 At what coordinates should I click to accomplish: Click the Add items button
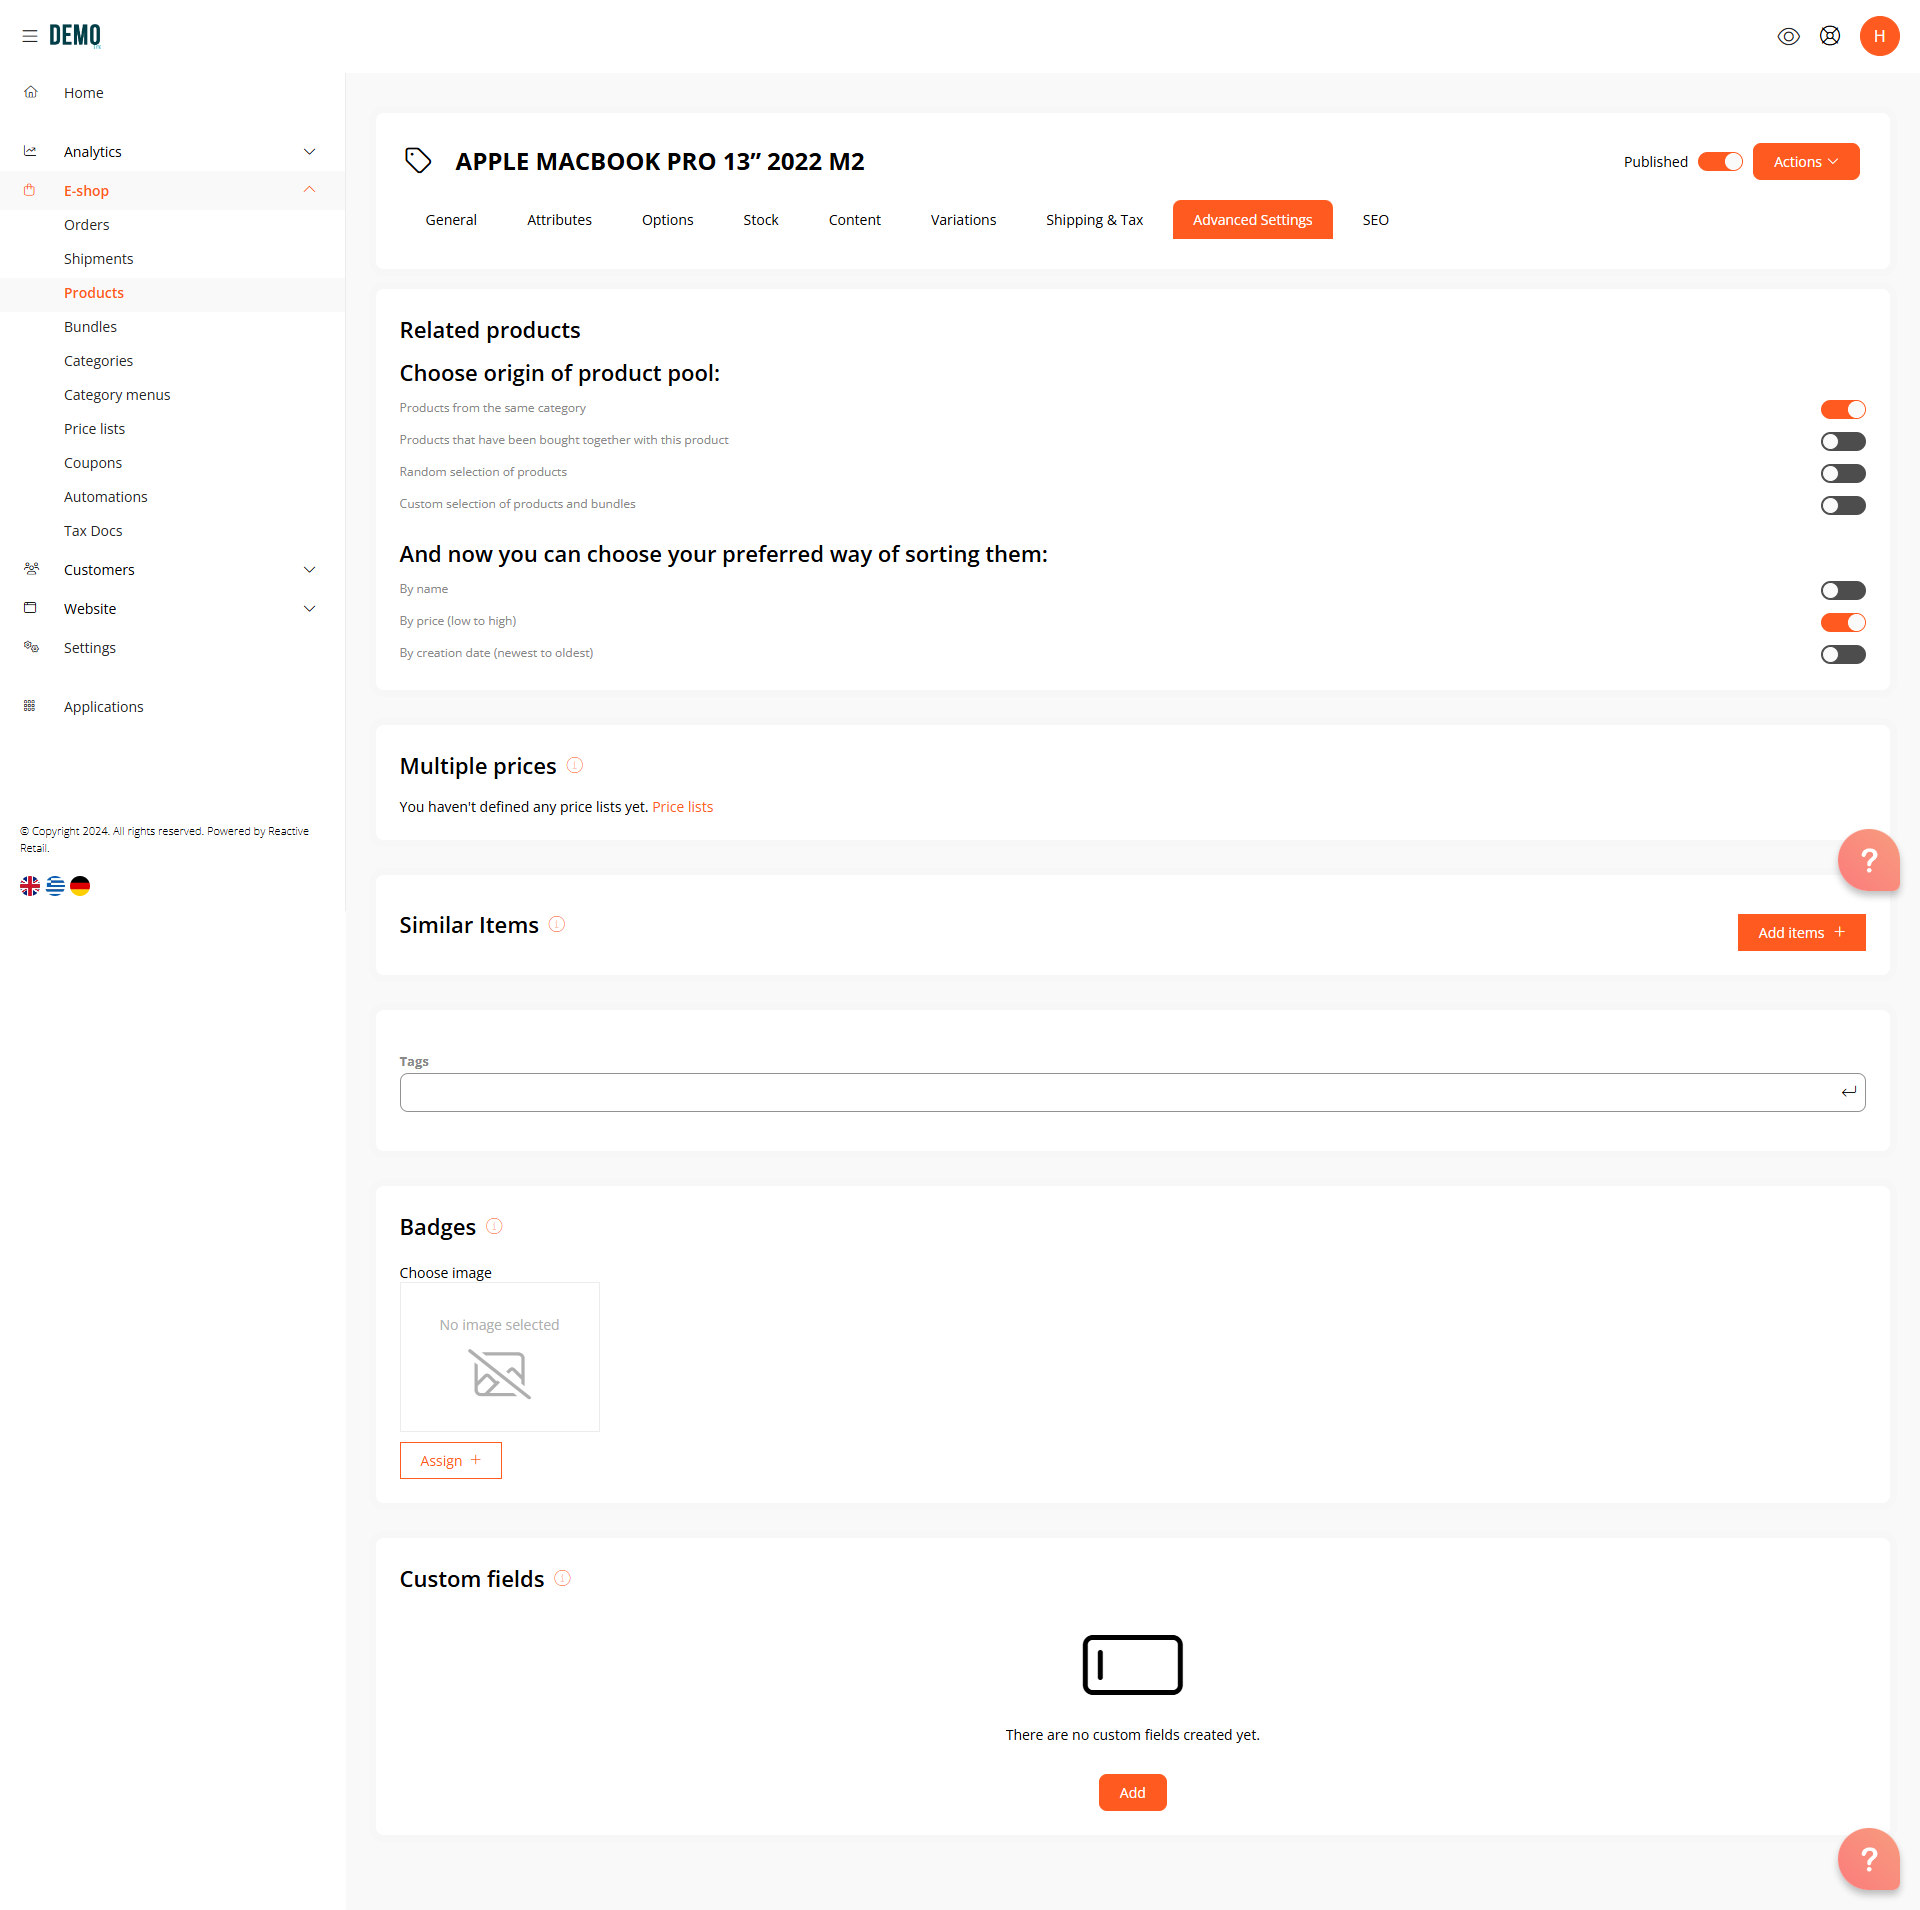[1802, 932]
